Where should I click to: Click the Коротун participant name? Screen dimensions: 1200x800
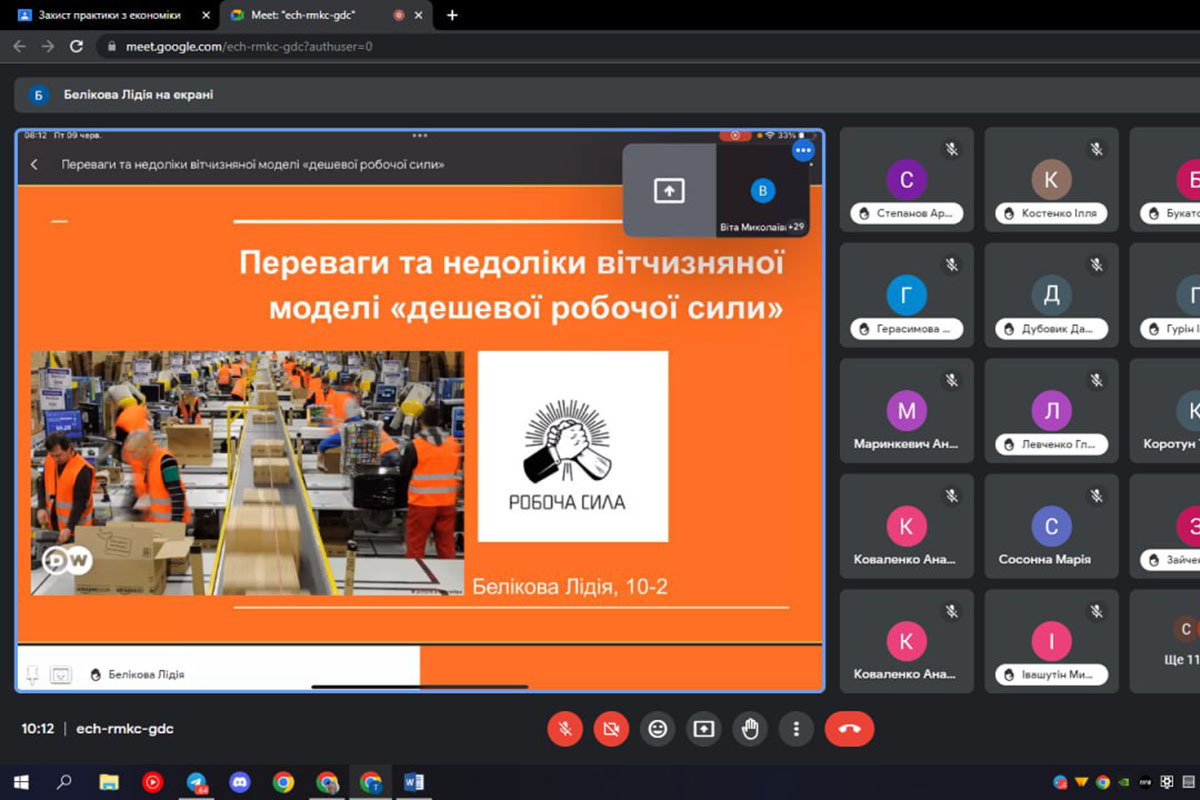(1171, 444)
